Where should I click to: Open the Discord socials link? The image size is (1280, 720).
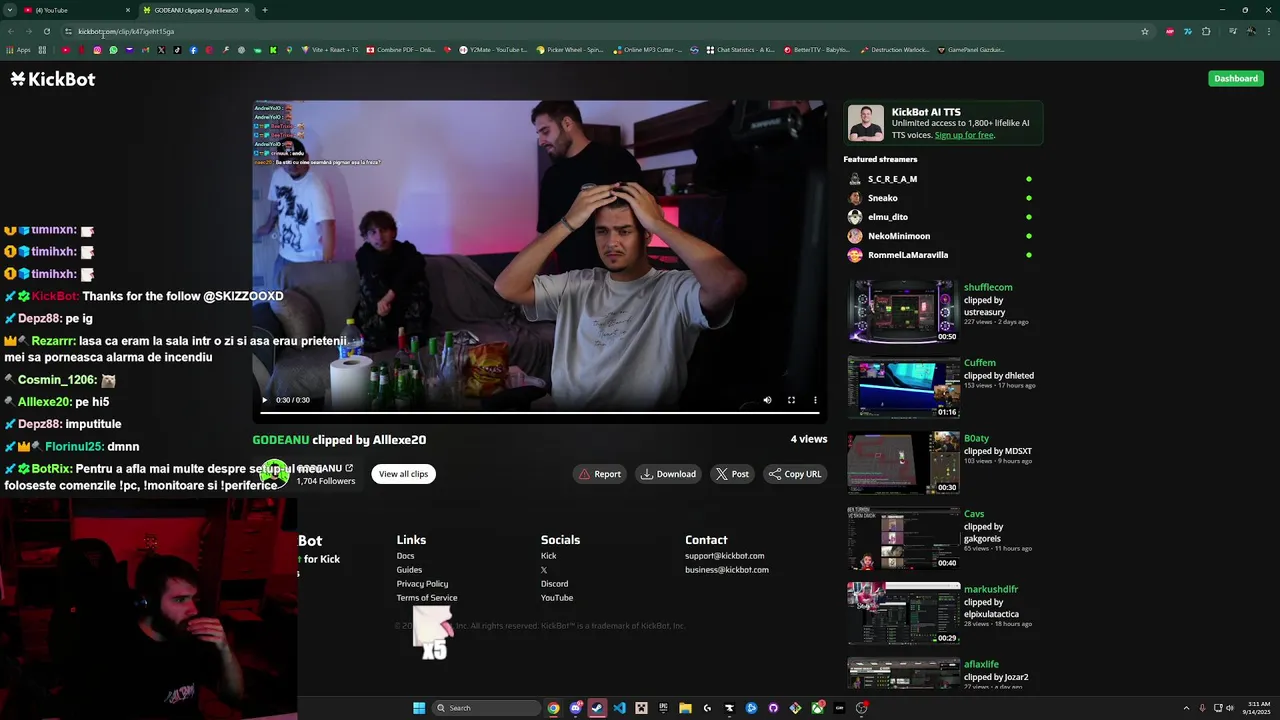(x=554, y=584)
